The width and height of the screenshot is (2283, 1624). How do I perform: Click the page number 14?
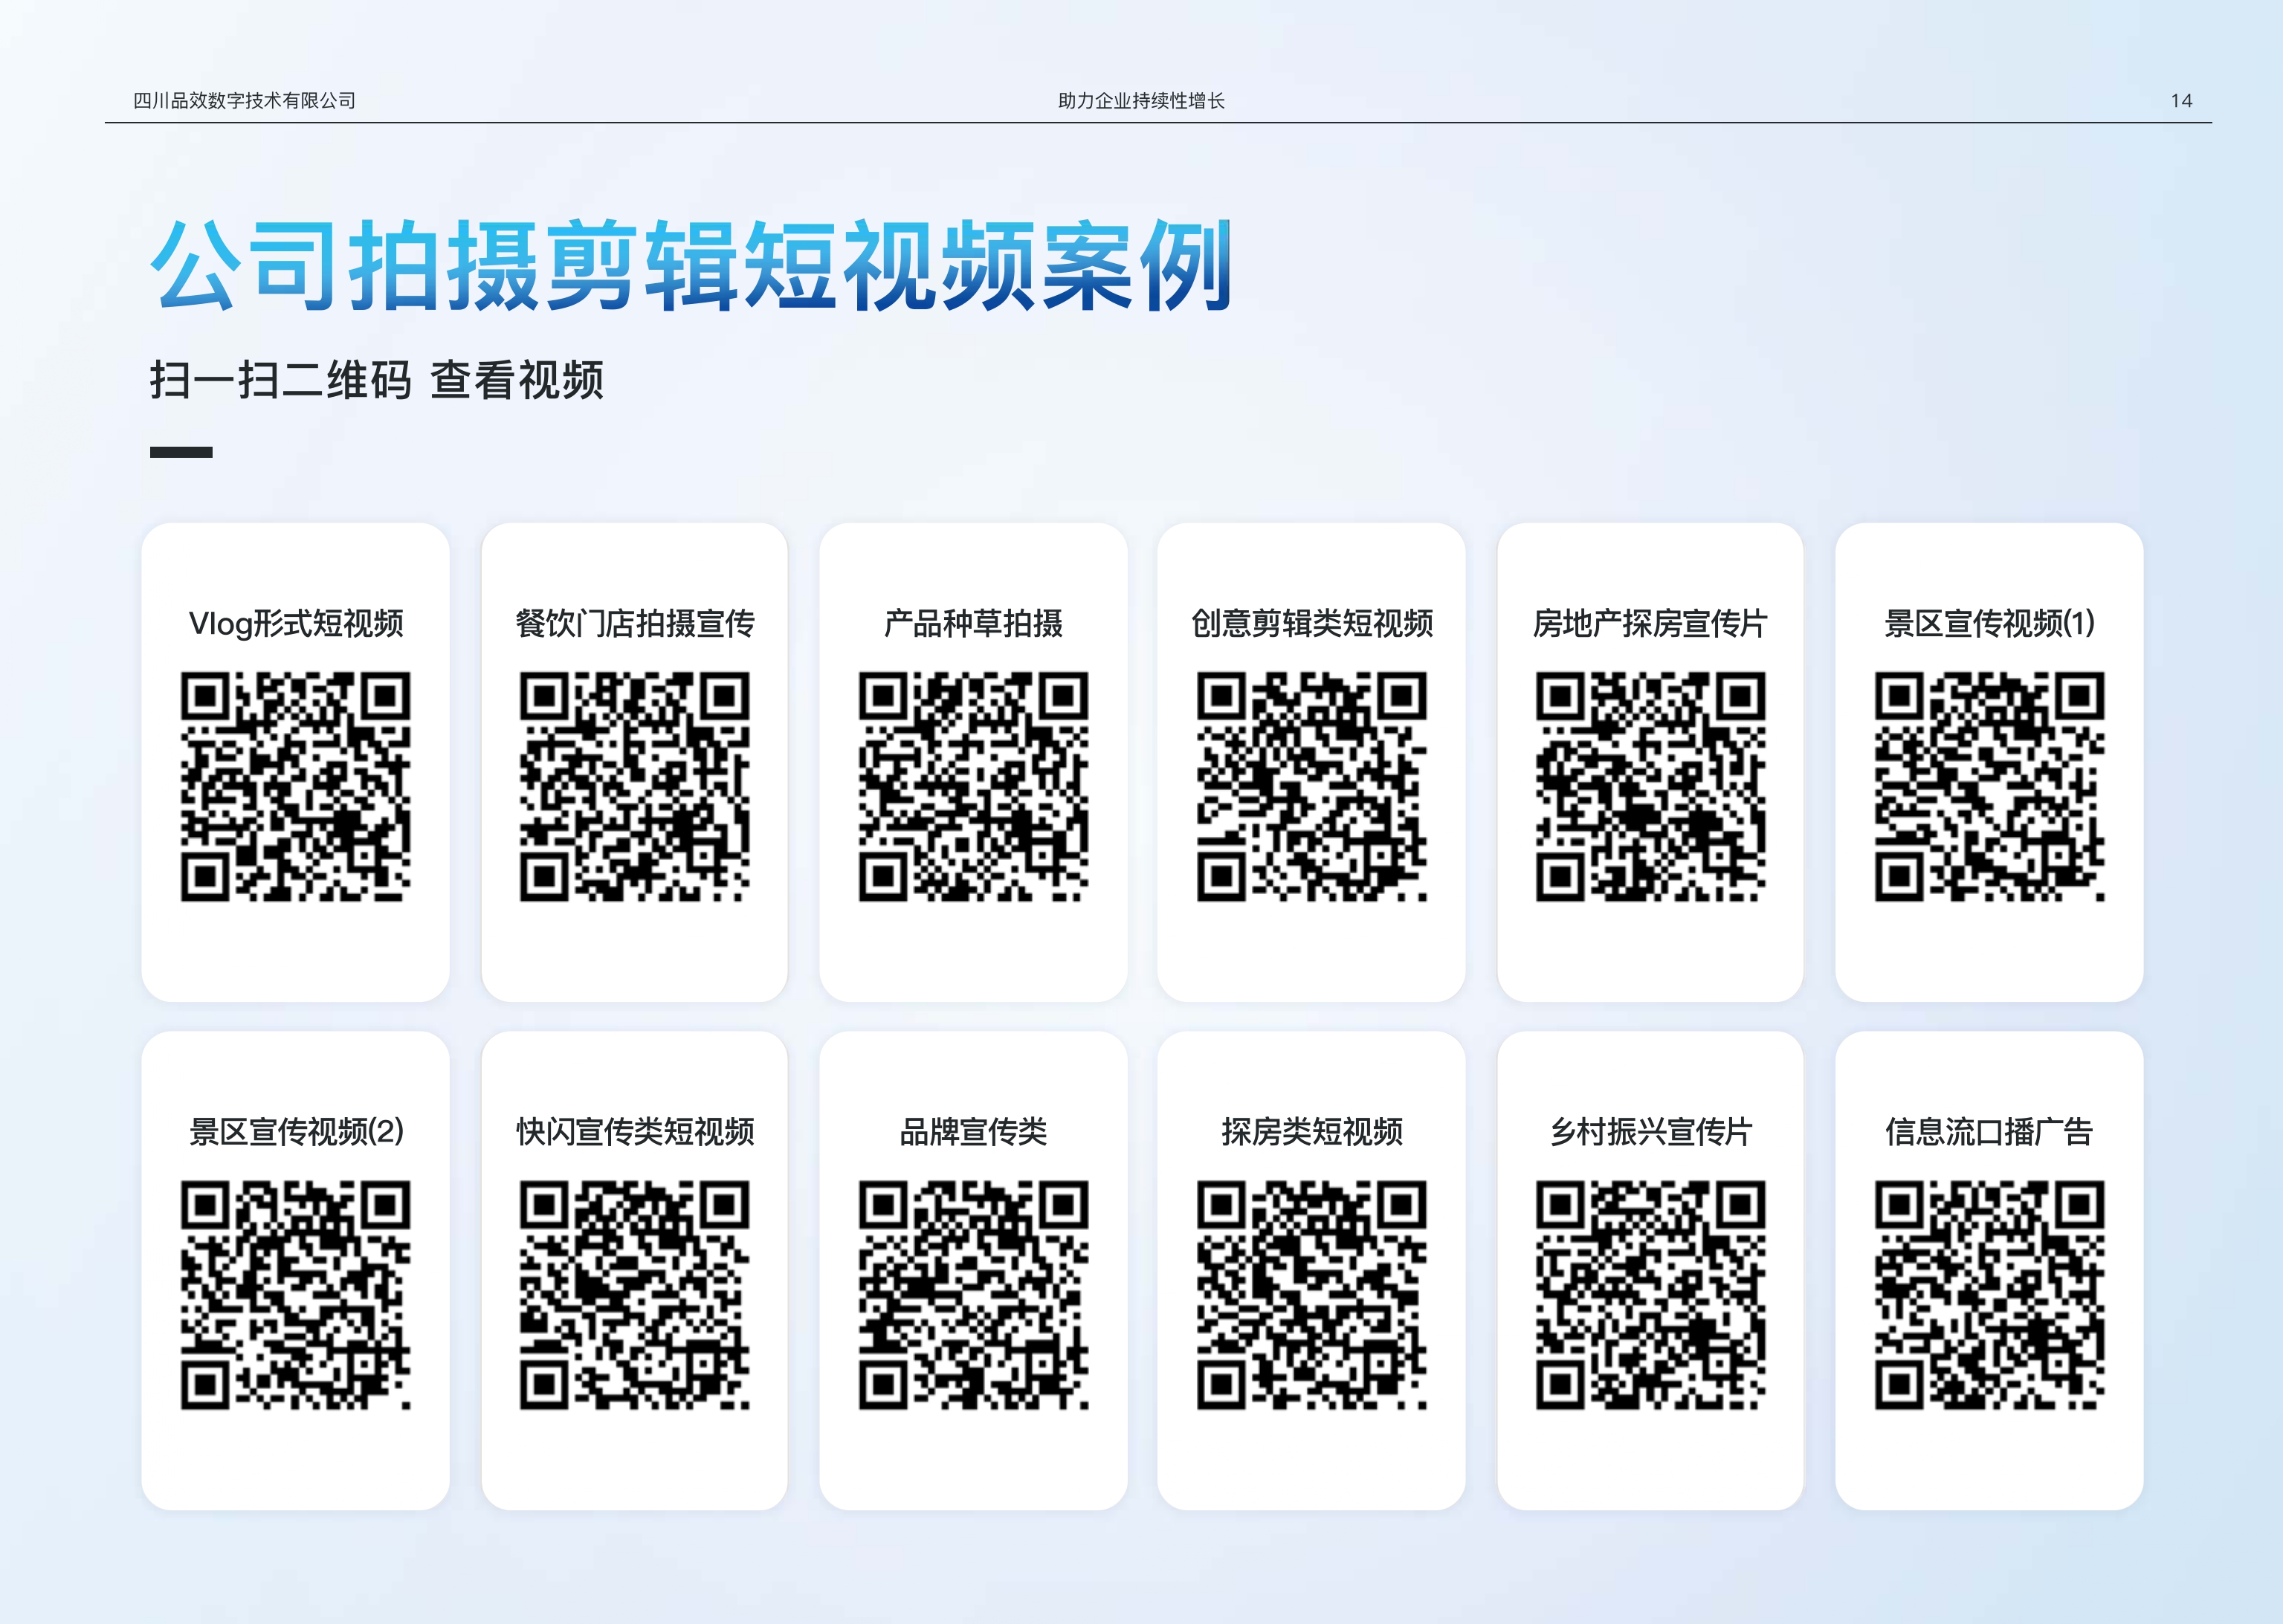point(2181,101)
